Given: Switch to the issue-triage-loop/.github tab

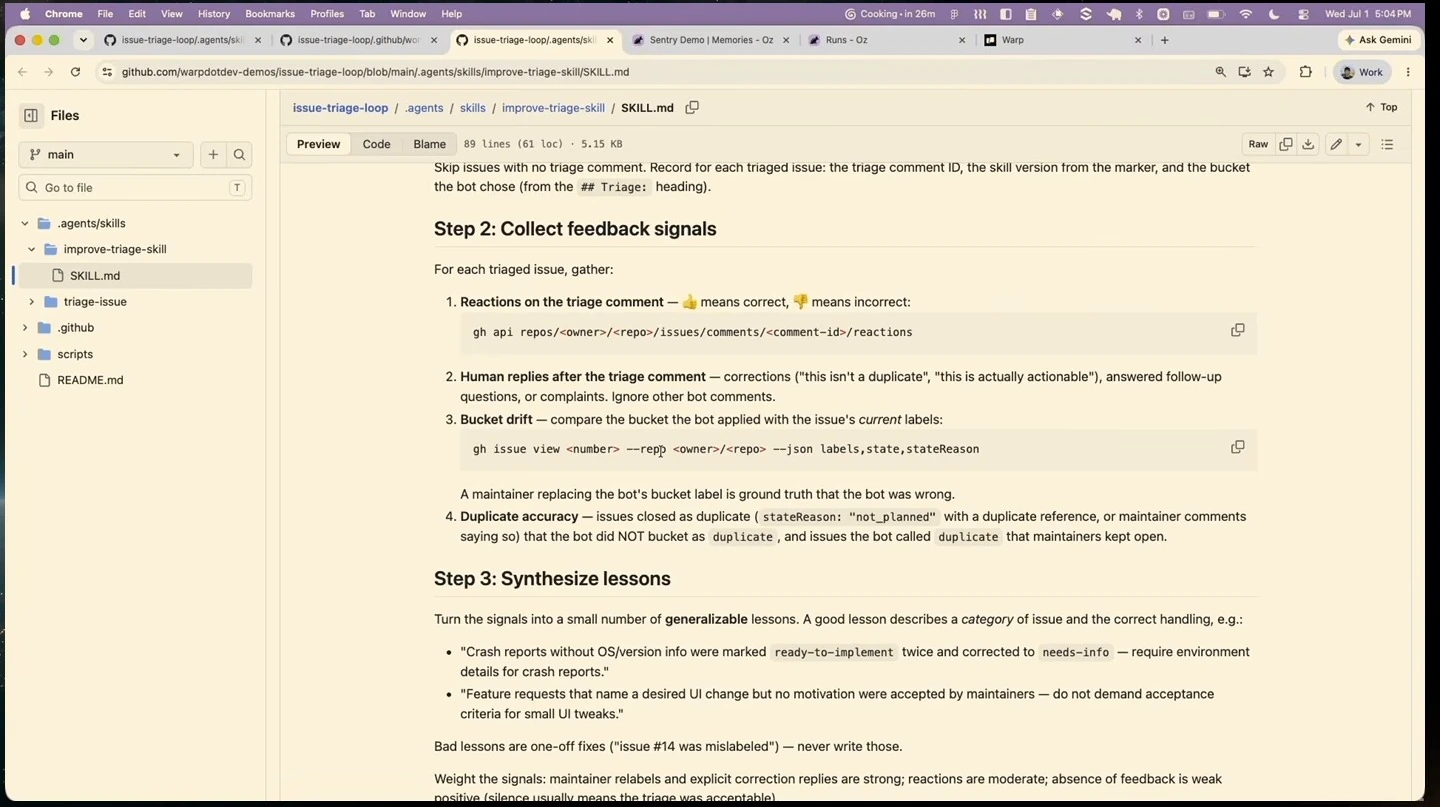Looking at the screenshot, I should tap(357, 40).
